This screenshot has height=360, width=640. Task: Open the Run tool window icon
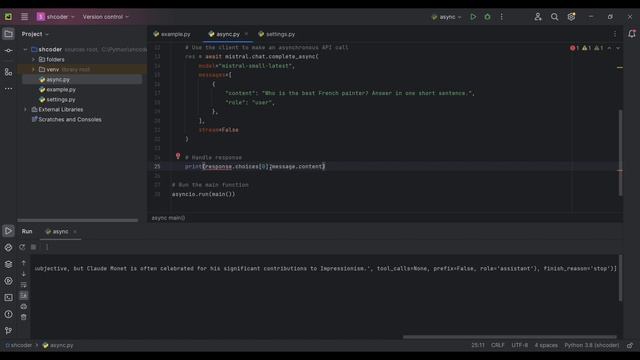coord(8,231)
